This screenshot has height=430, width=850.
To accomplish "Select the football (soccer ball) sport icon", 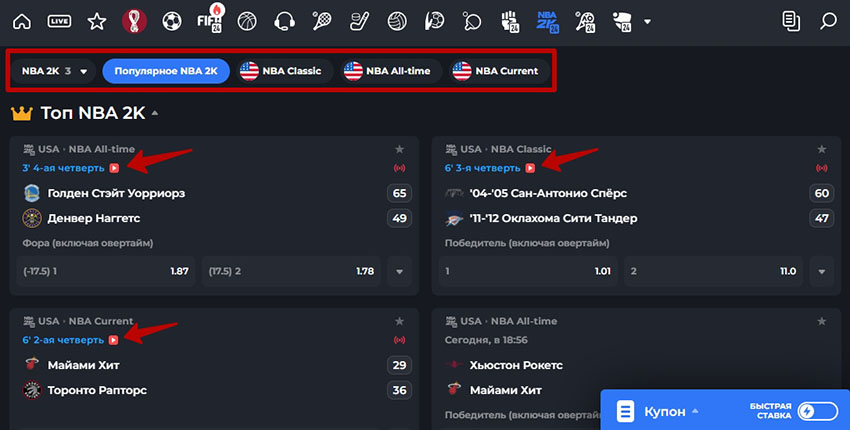I will 172,22.
